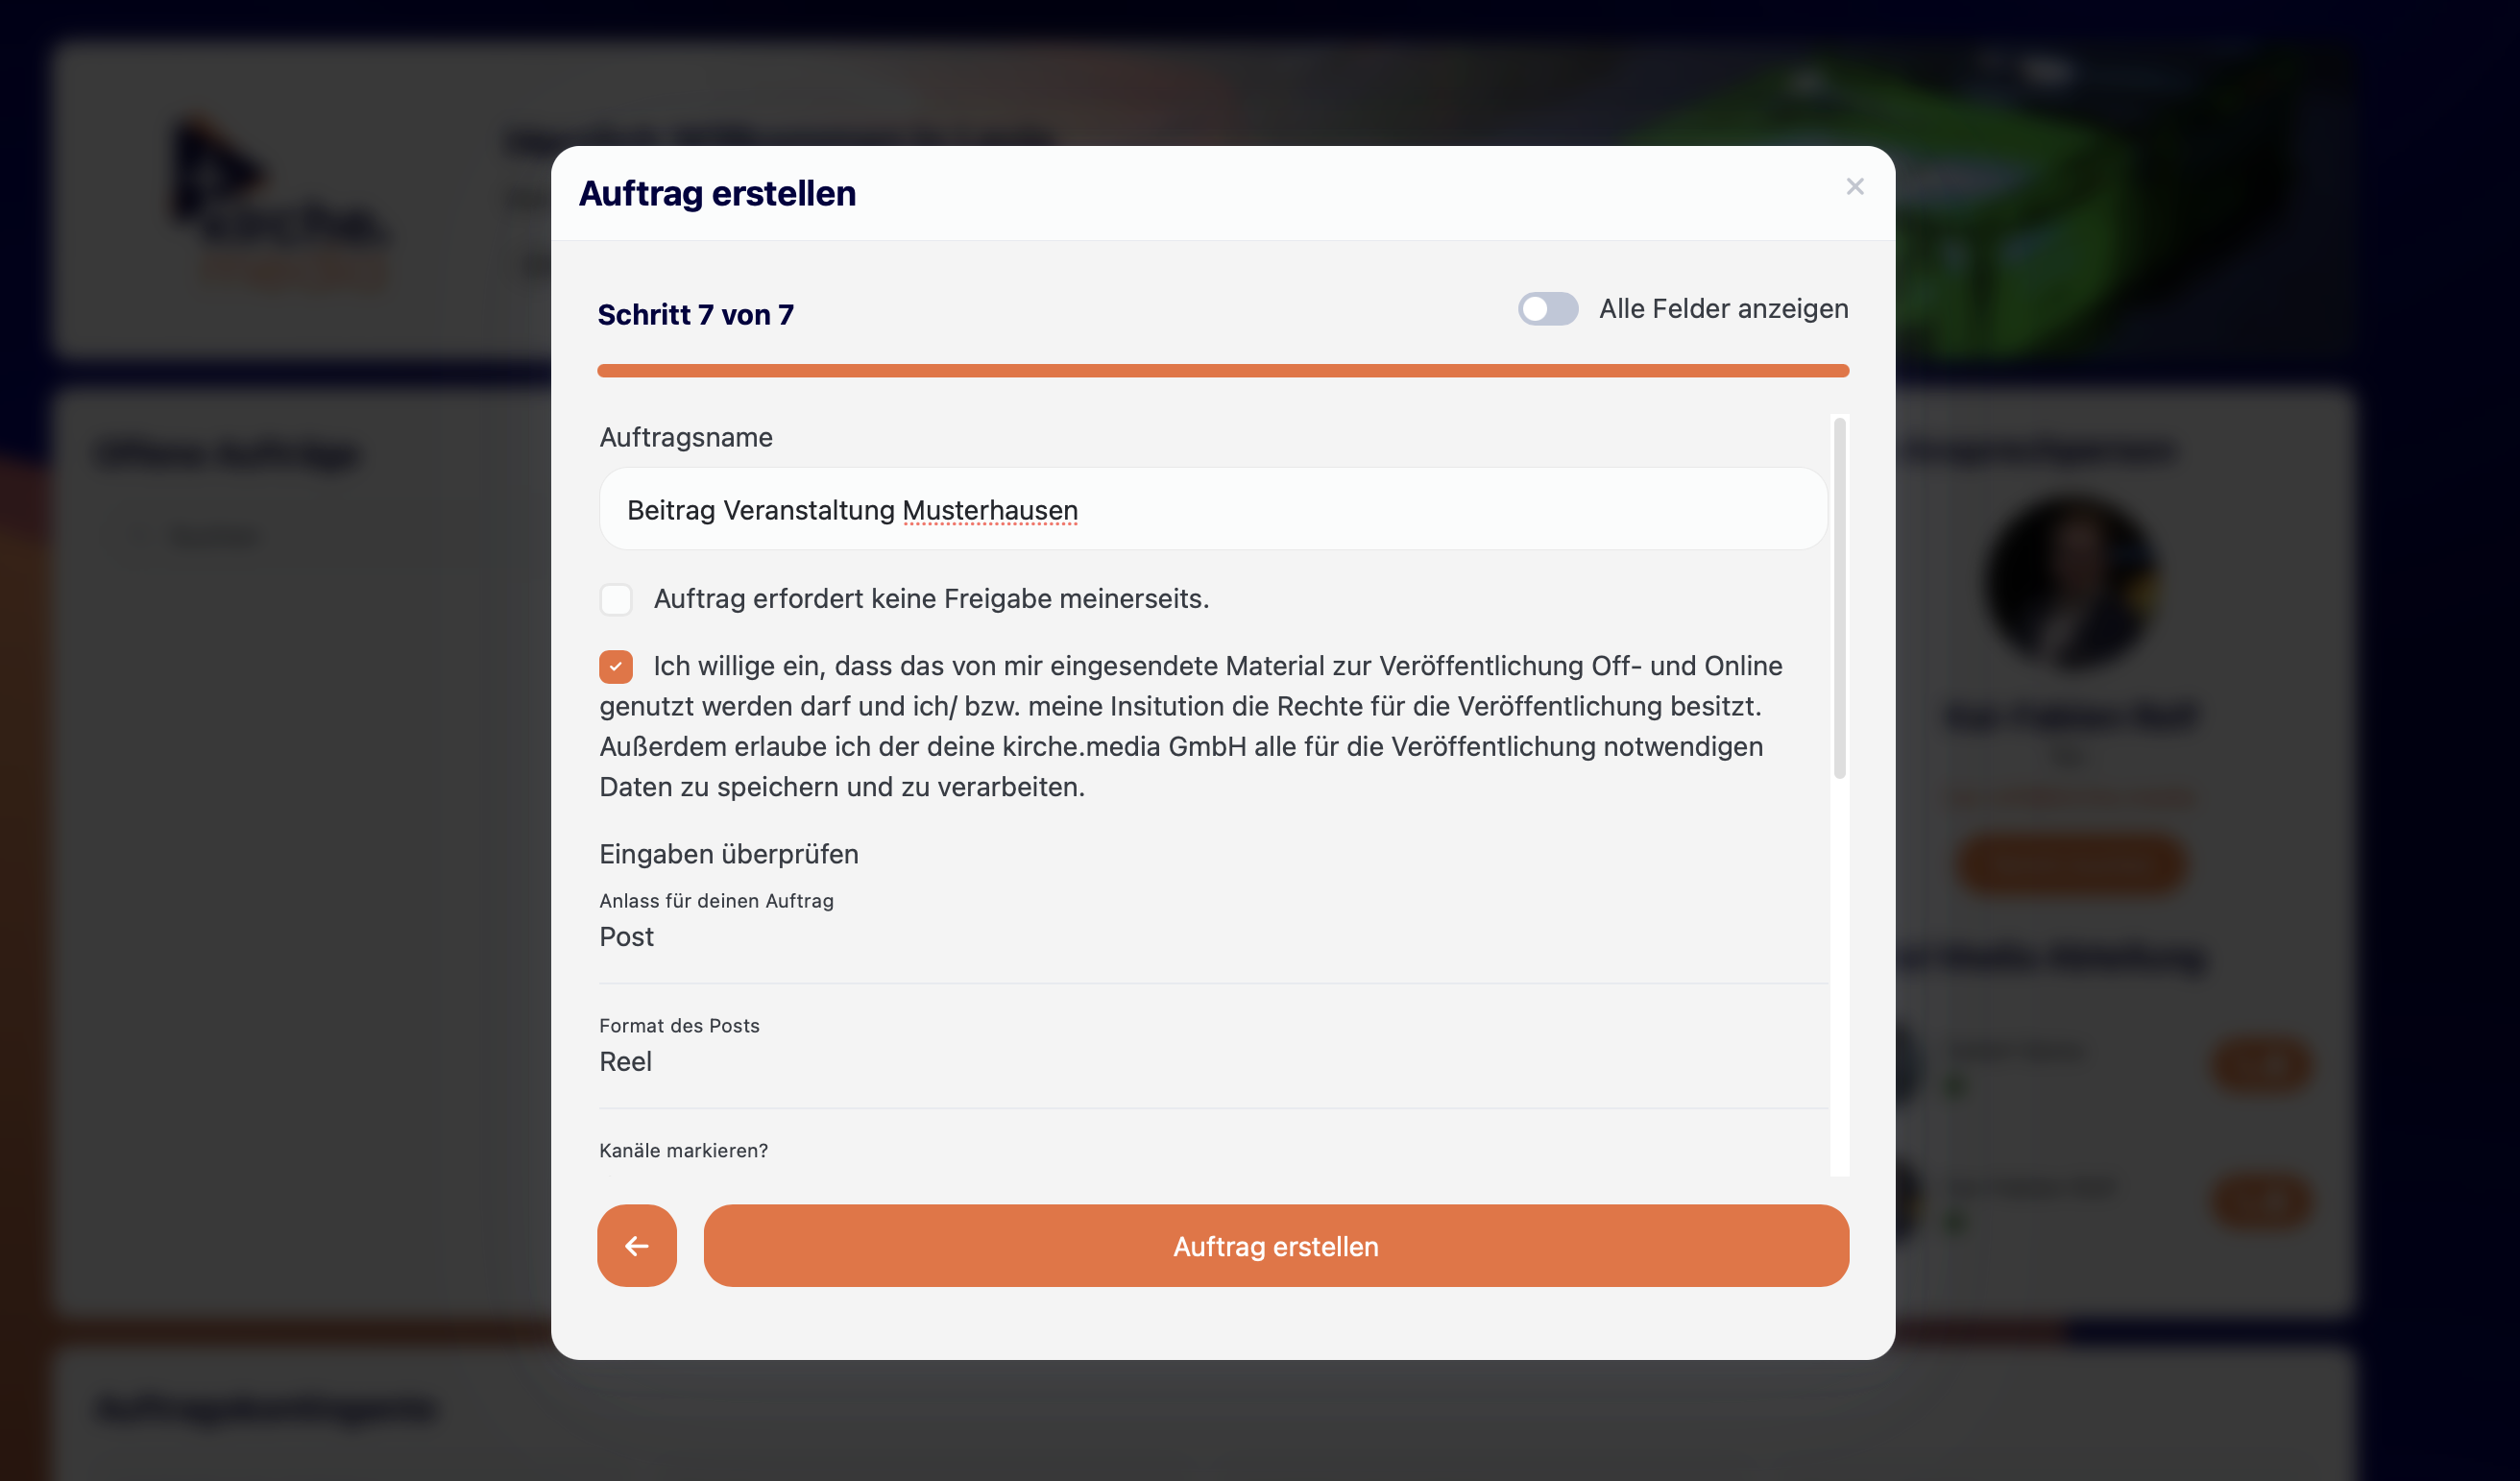Click the Post value under Anlass

pos(626,937)
